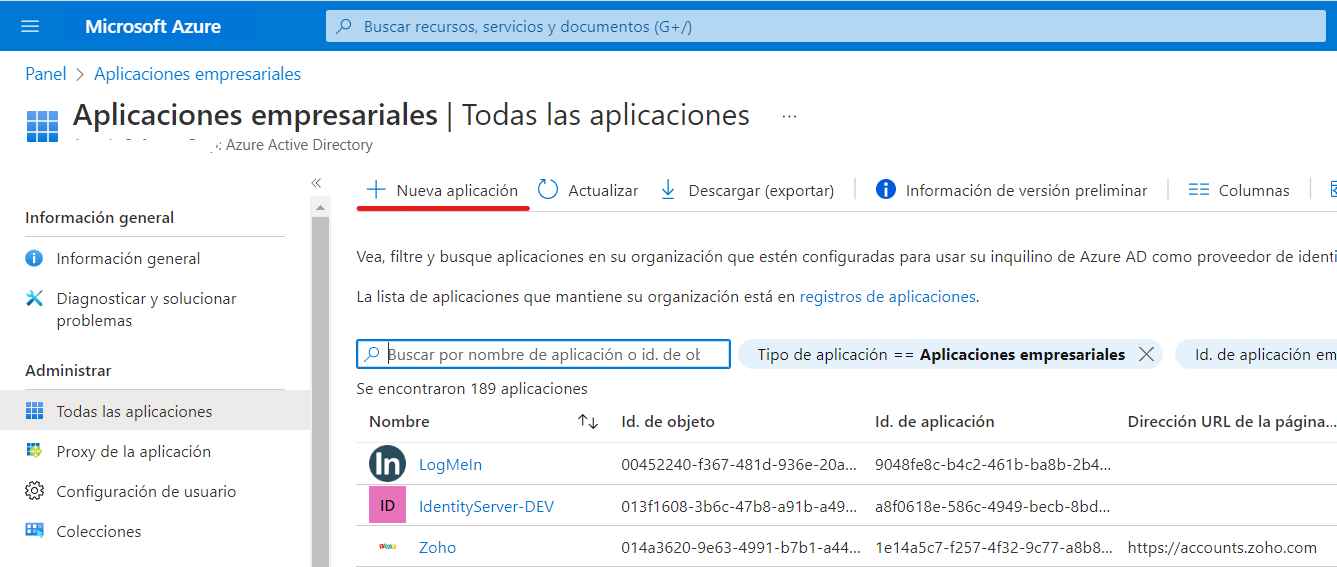
Task: Select LogMeIn object id 00452240-f367
Action: coord(739,465)
